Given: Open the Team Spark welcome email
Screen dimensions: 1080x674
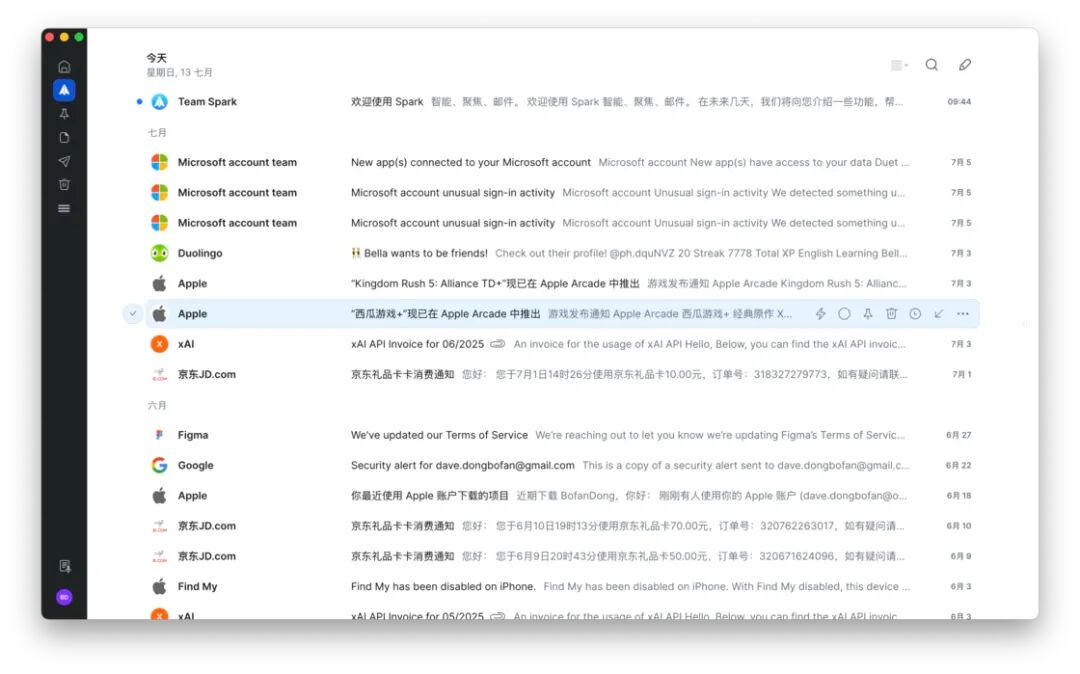Looking at the screenshot, I should (562, 102).
